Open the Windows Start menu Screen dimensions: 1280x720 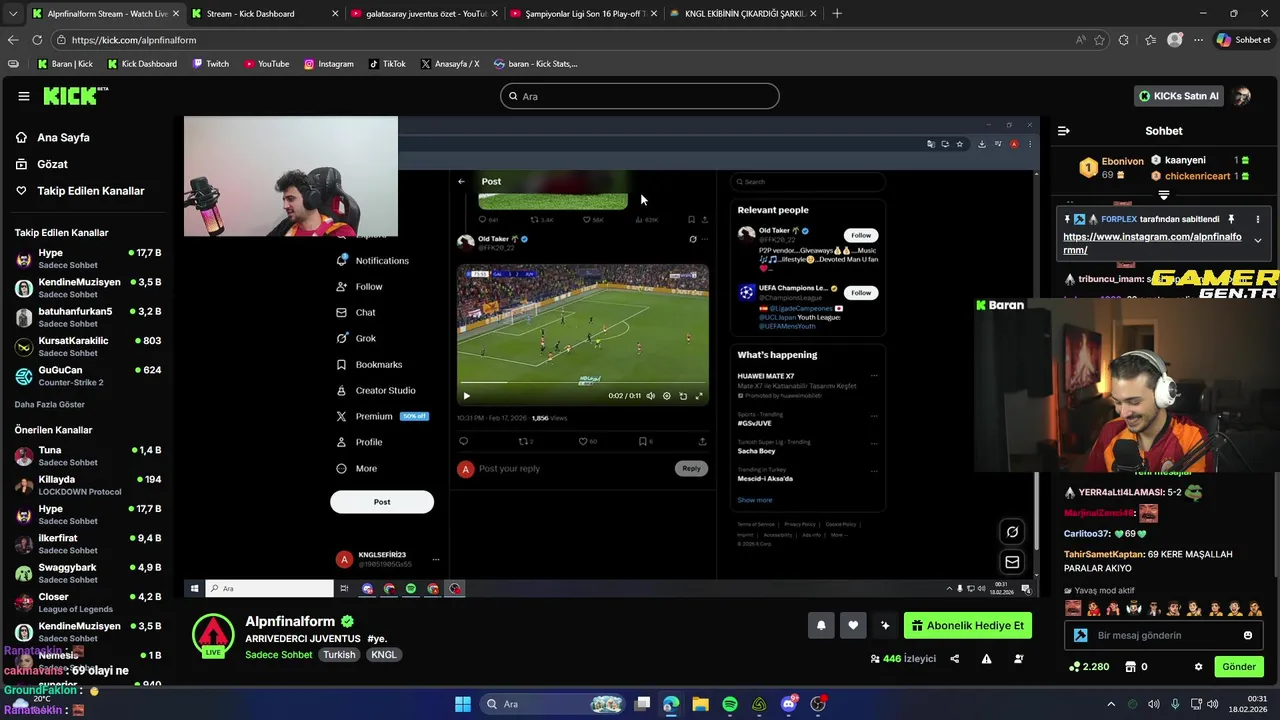(x=463, y=704)
